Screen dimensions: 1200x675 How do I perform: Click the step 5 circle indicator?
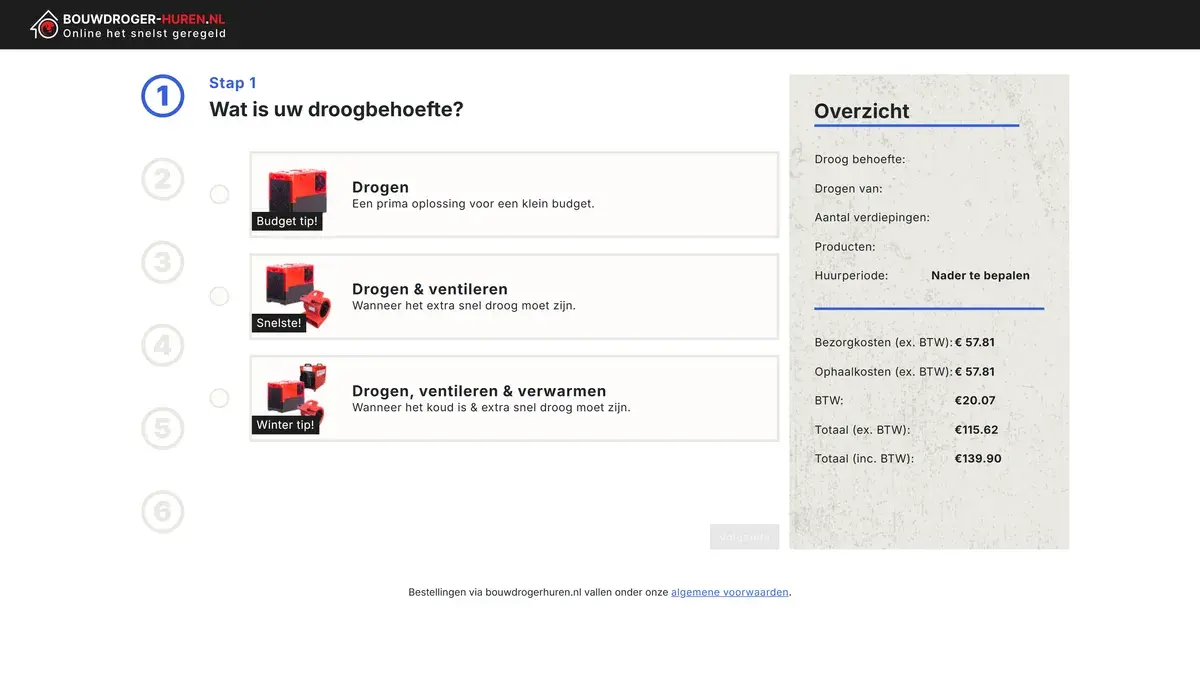click(163, 428)
